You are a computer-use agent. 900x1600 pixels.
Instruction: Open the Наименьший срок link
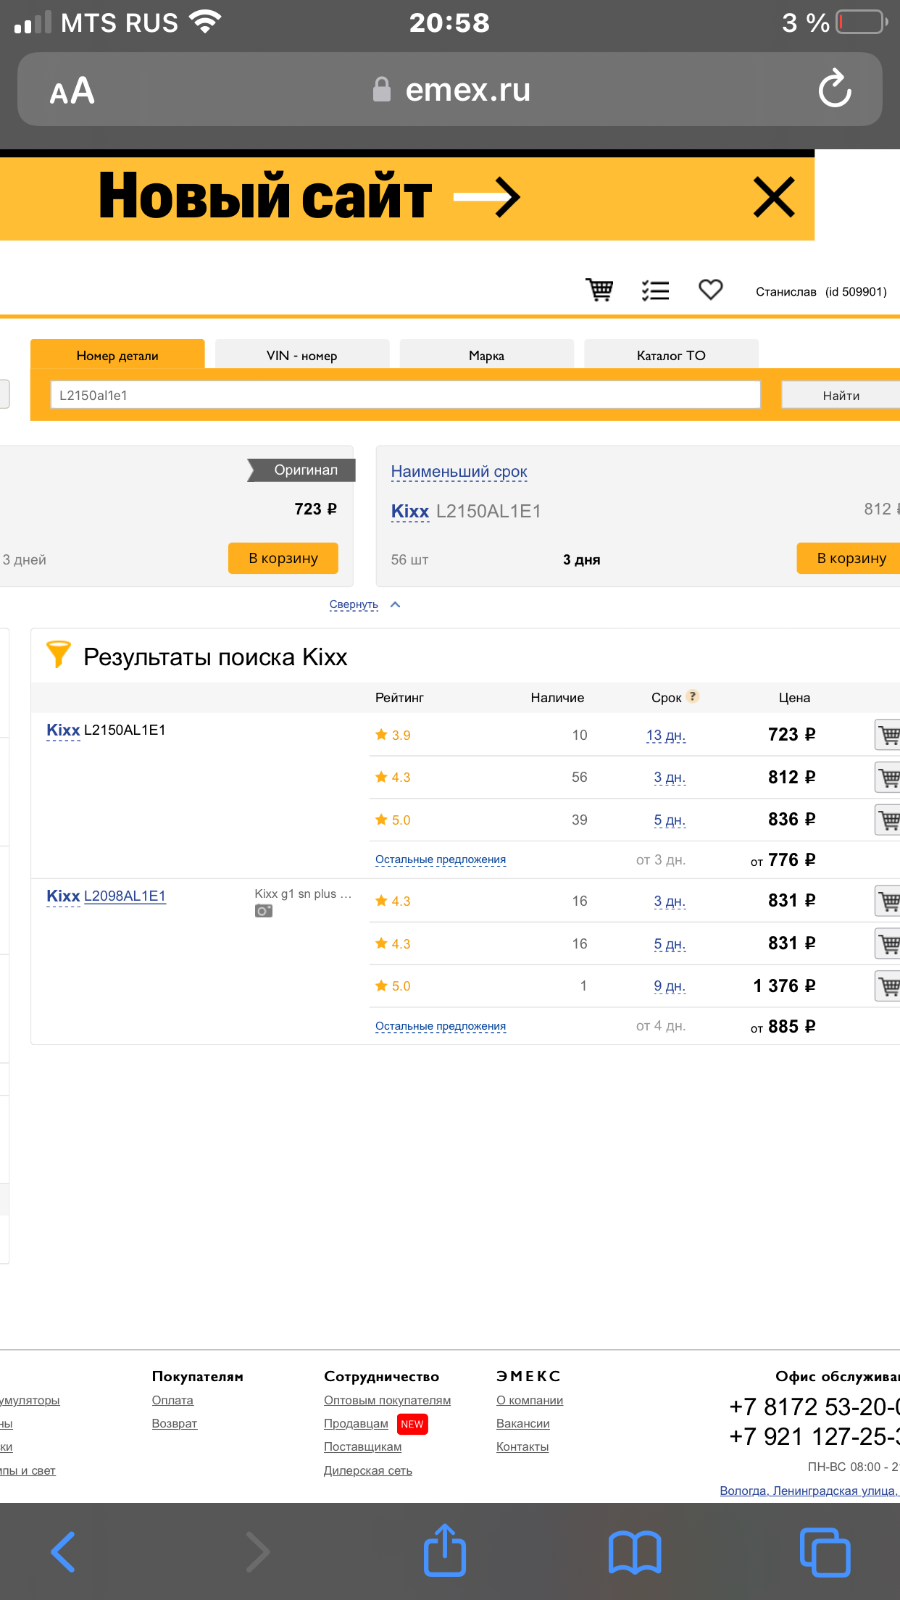tap(459, 471)
